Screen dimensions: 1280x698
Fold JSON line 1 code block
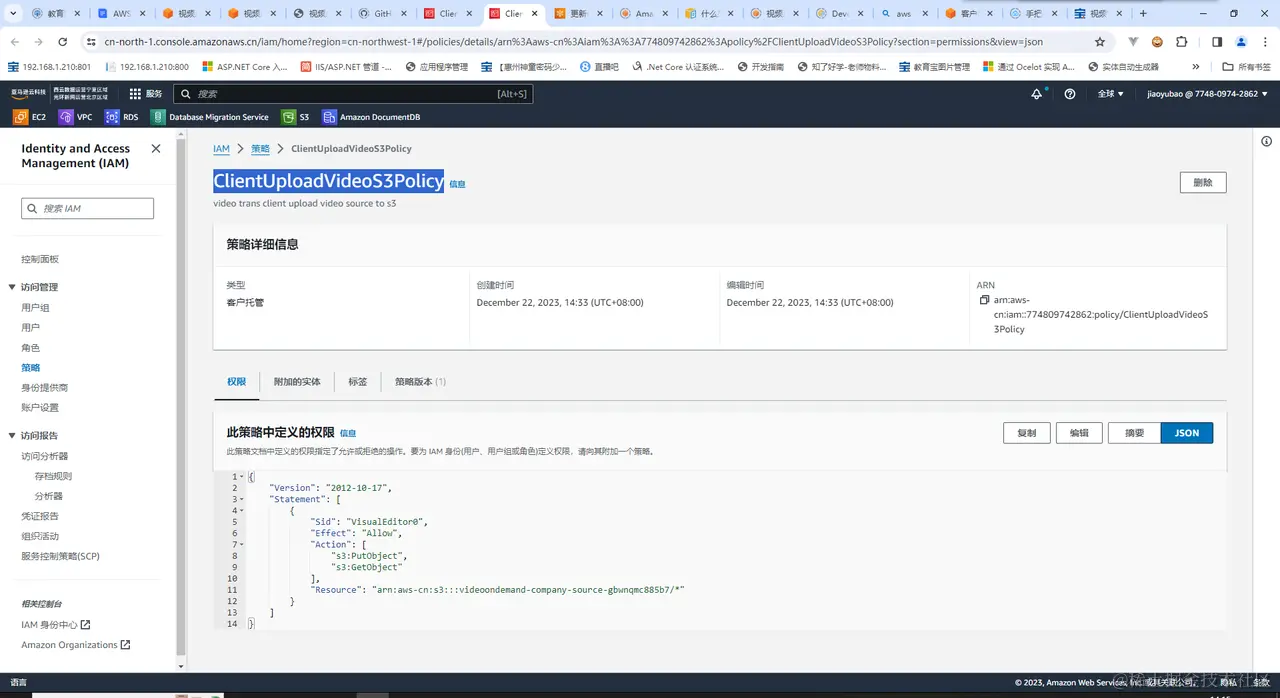tap(242, 477)
